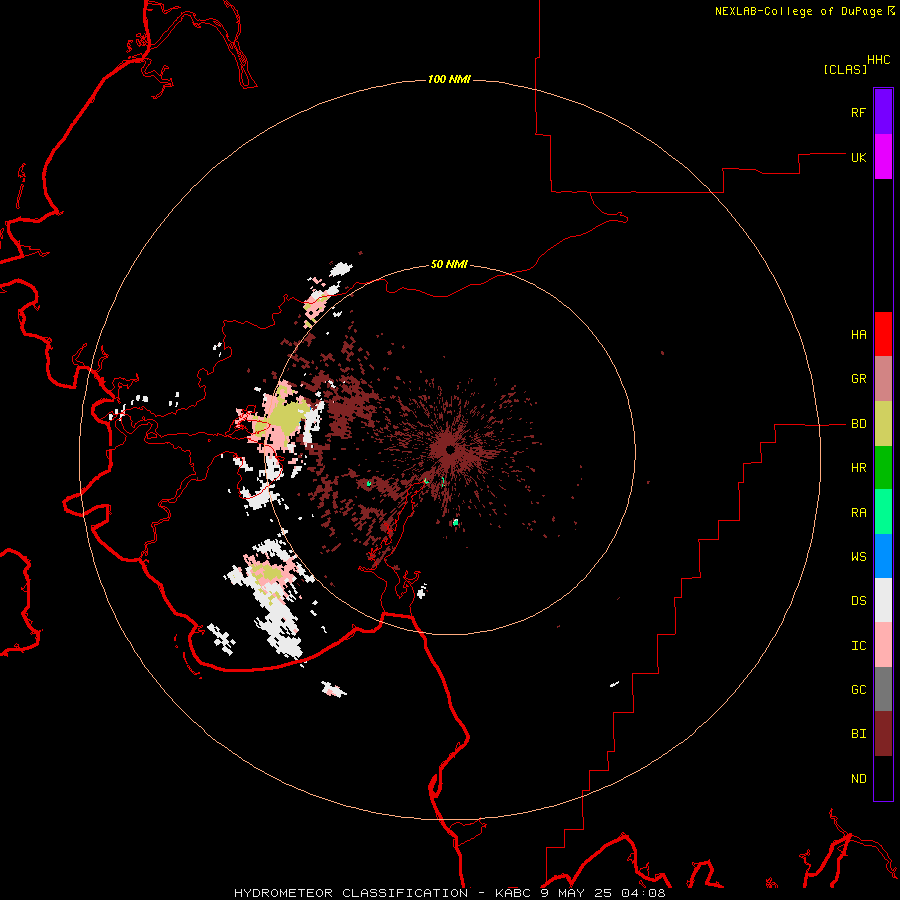Click the "HYDROMETEOR CLASSIFICATION" title text
Image resolution: width=900 pixels, height=900 pixels.
coord(351,893)
